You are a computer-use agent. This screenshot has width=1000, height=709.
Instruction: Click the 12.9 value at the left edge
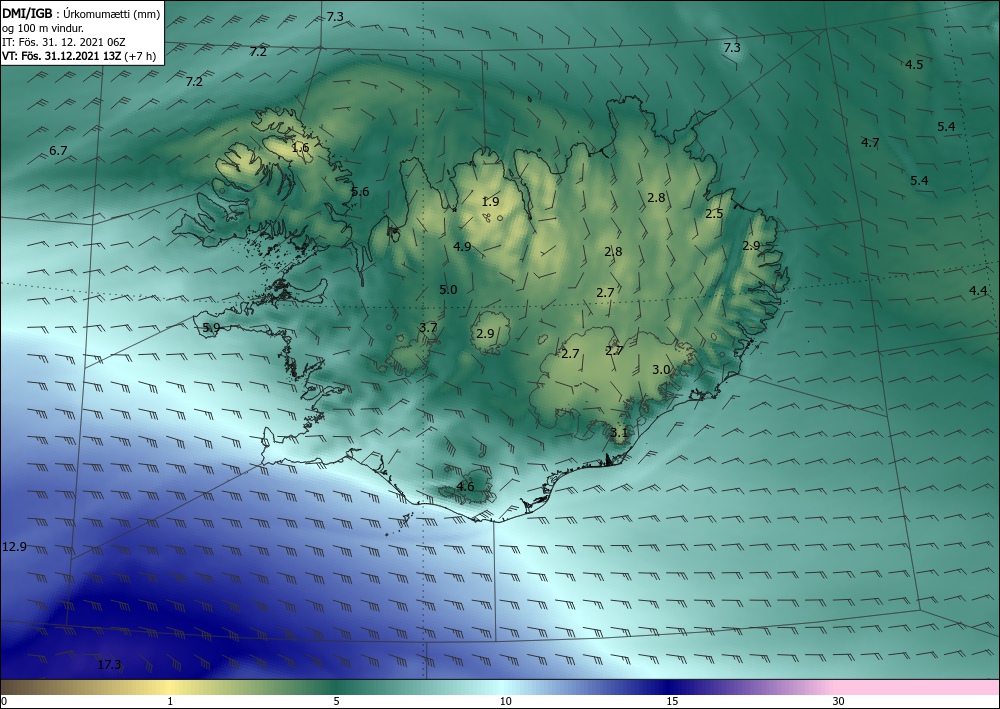click(15, 546)
